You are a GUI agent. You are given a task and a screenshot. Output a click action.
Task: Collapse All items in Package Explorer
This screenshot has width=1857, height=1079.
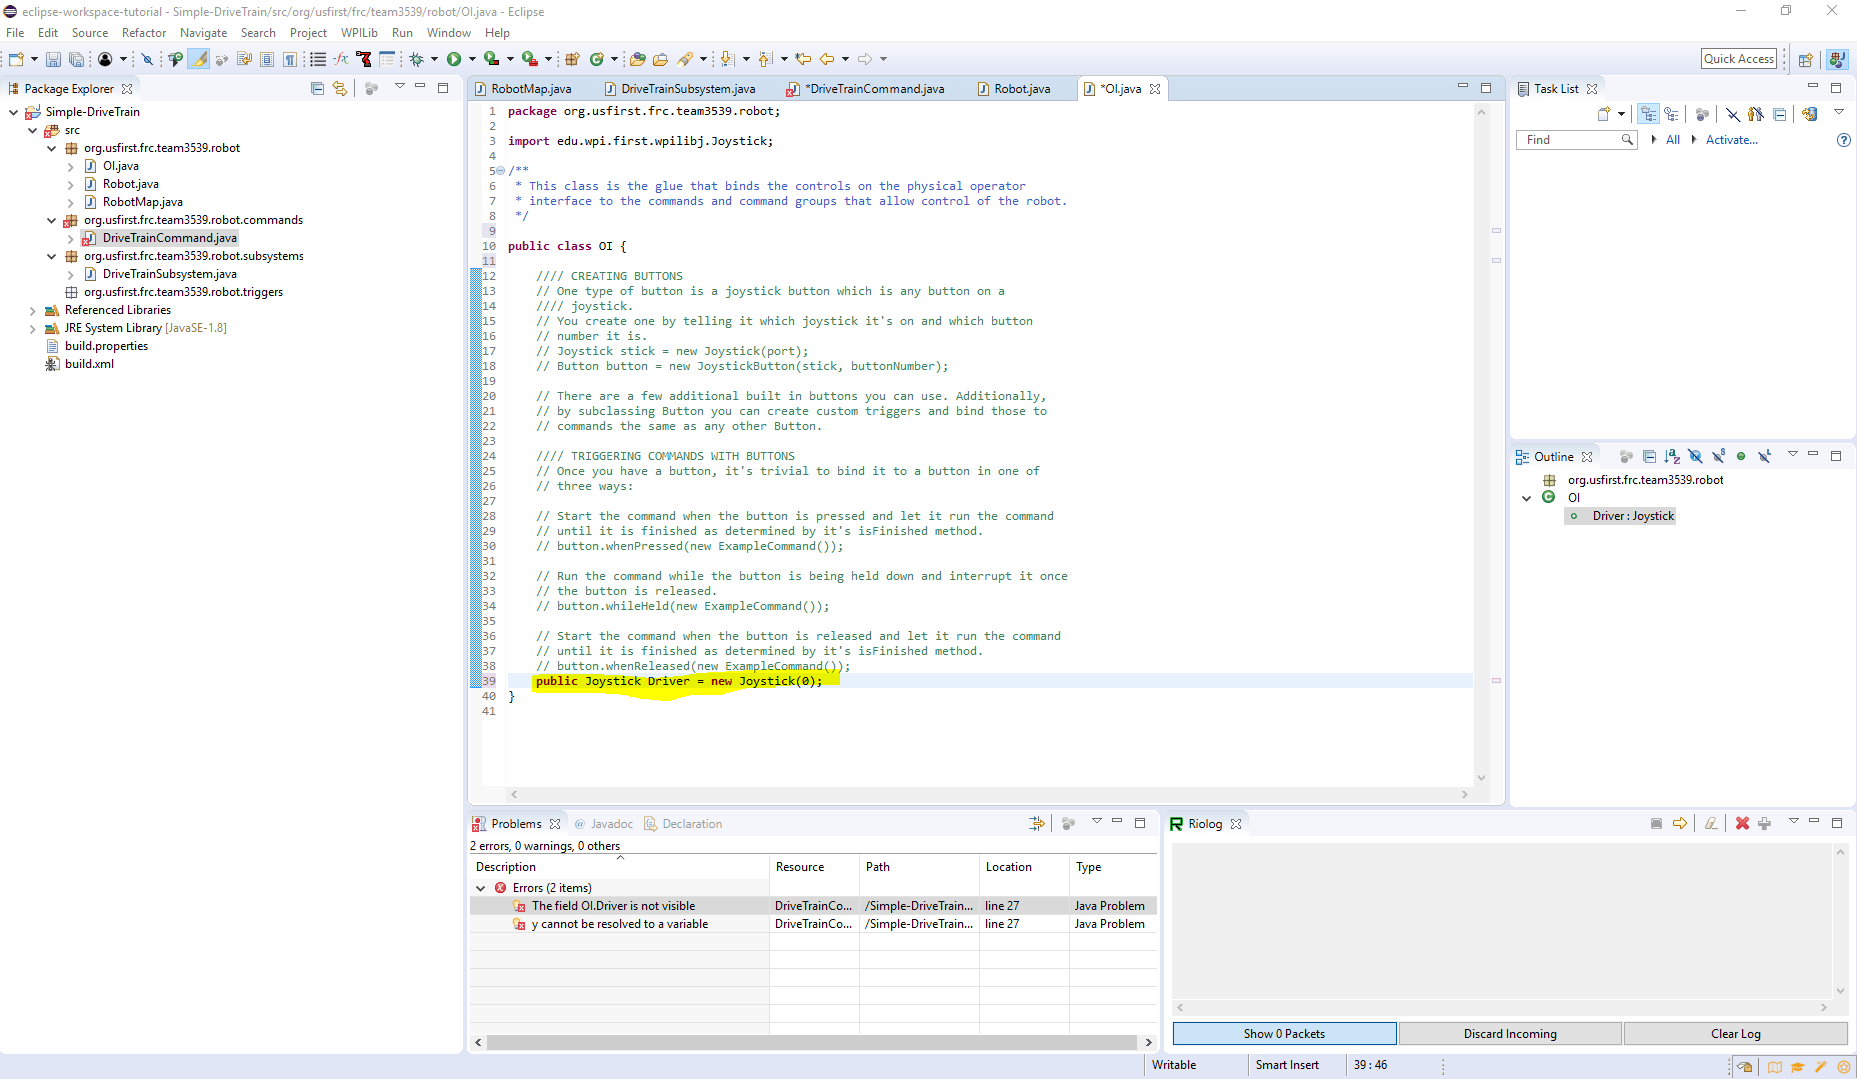317,88
